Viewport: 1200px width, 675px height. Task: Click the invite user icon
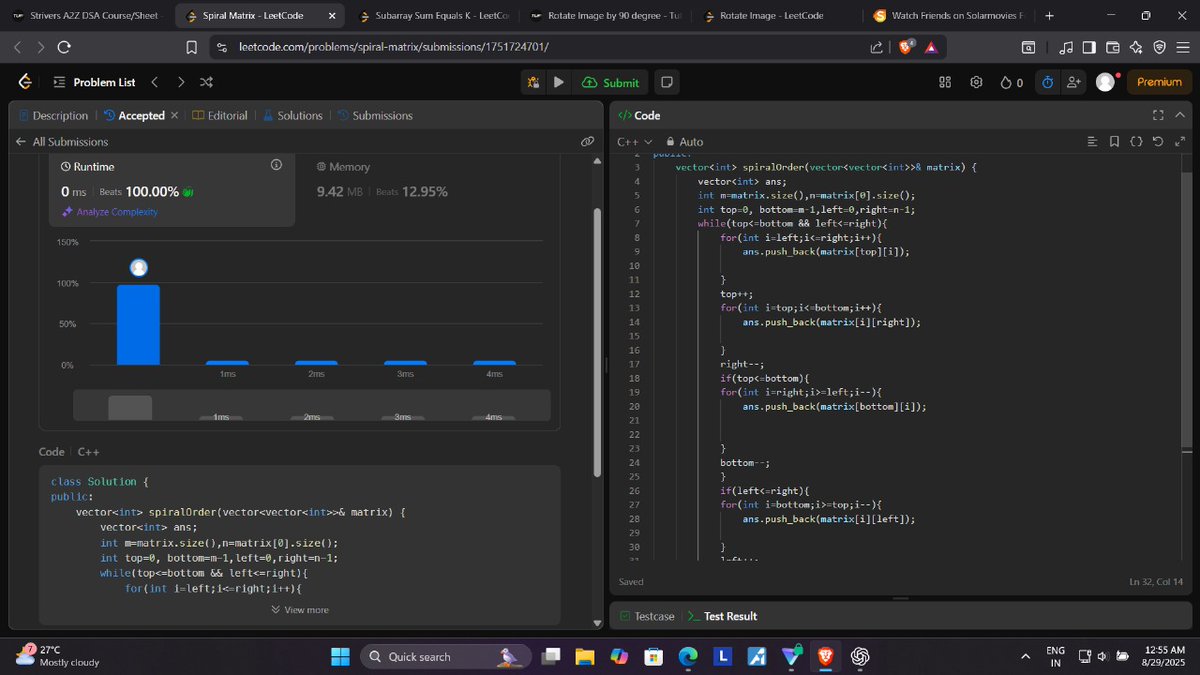pos(1074,82)
